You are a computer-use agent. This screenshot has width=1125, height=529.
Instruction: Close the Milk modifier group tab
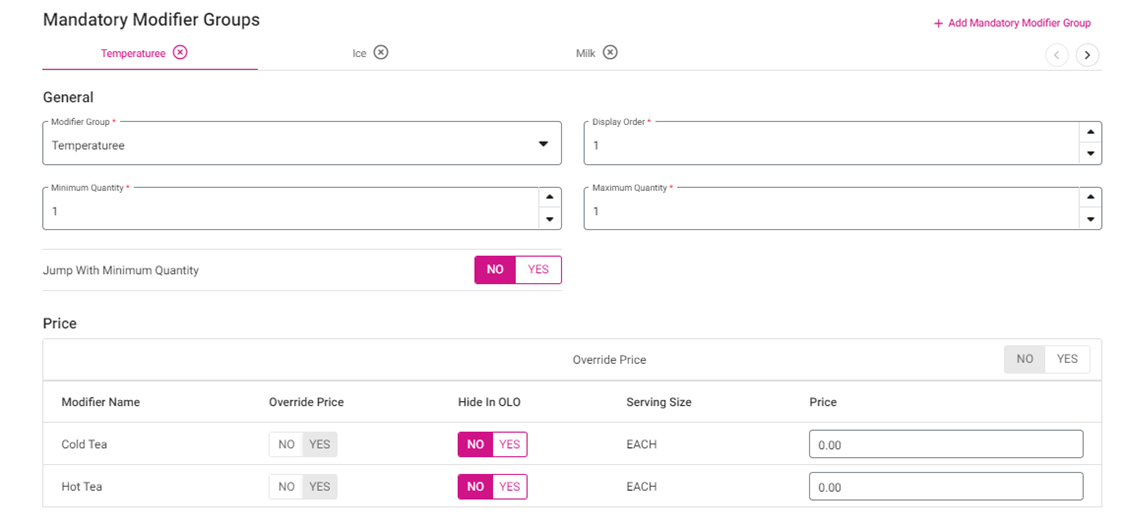click(x=610, y=52)
